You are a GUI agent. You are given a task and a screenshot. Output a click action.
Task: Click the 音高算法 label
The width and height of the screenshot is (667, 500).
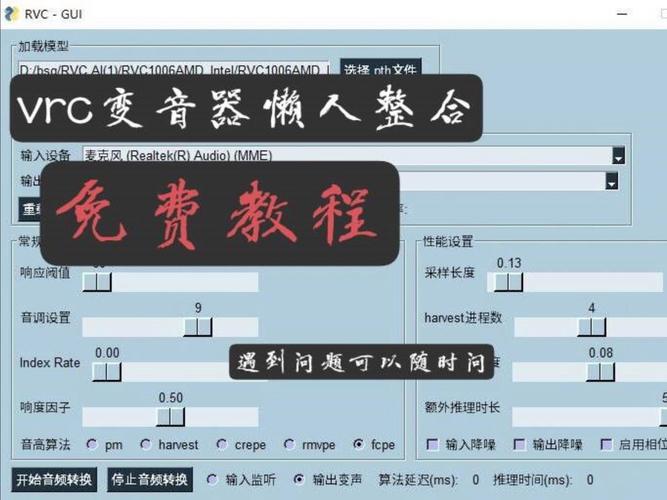46,444
